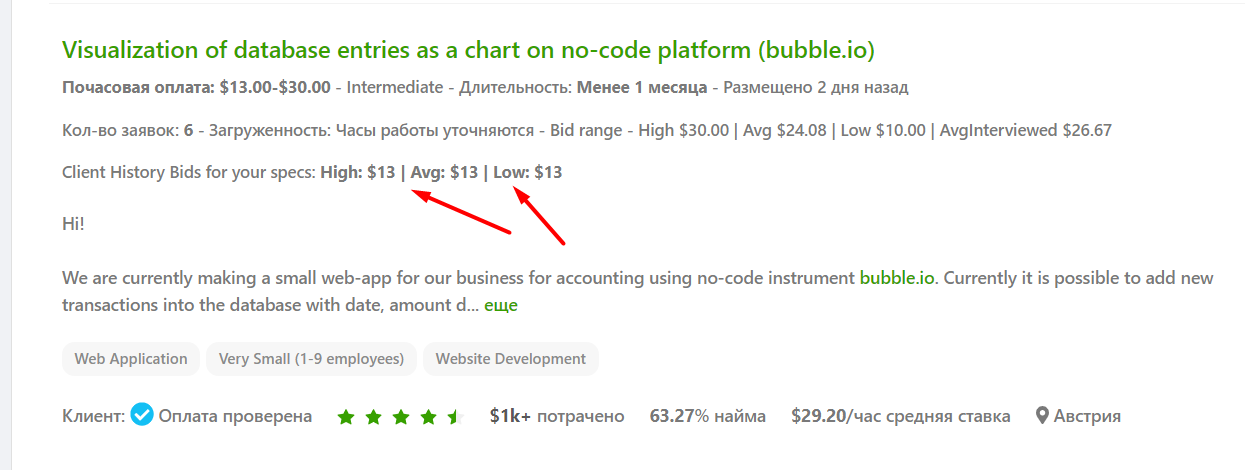Click the "Avg: $13" client history bid value

click(x=444, y=172)
